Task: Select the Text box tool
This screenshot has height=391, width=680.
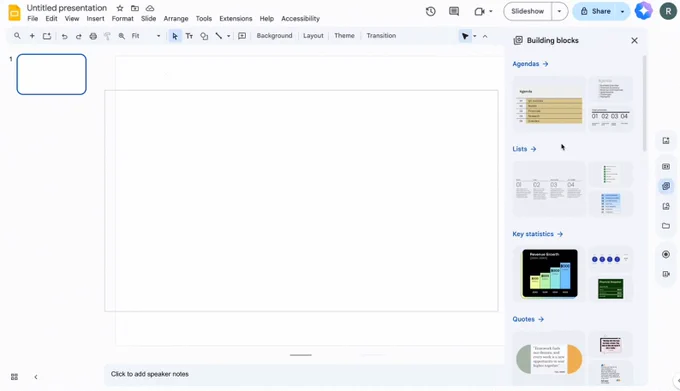Action: [x=189, y=36]
